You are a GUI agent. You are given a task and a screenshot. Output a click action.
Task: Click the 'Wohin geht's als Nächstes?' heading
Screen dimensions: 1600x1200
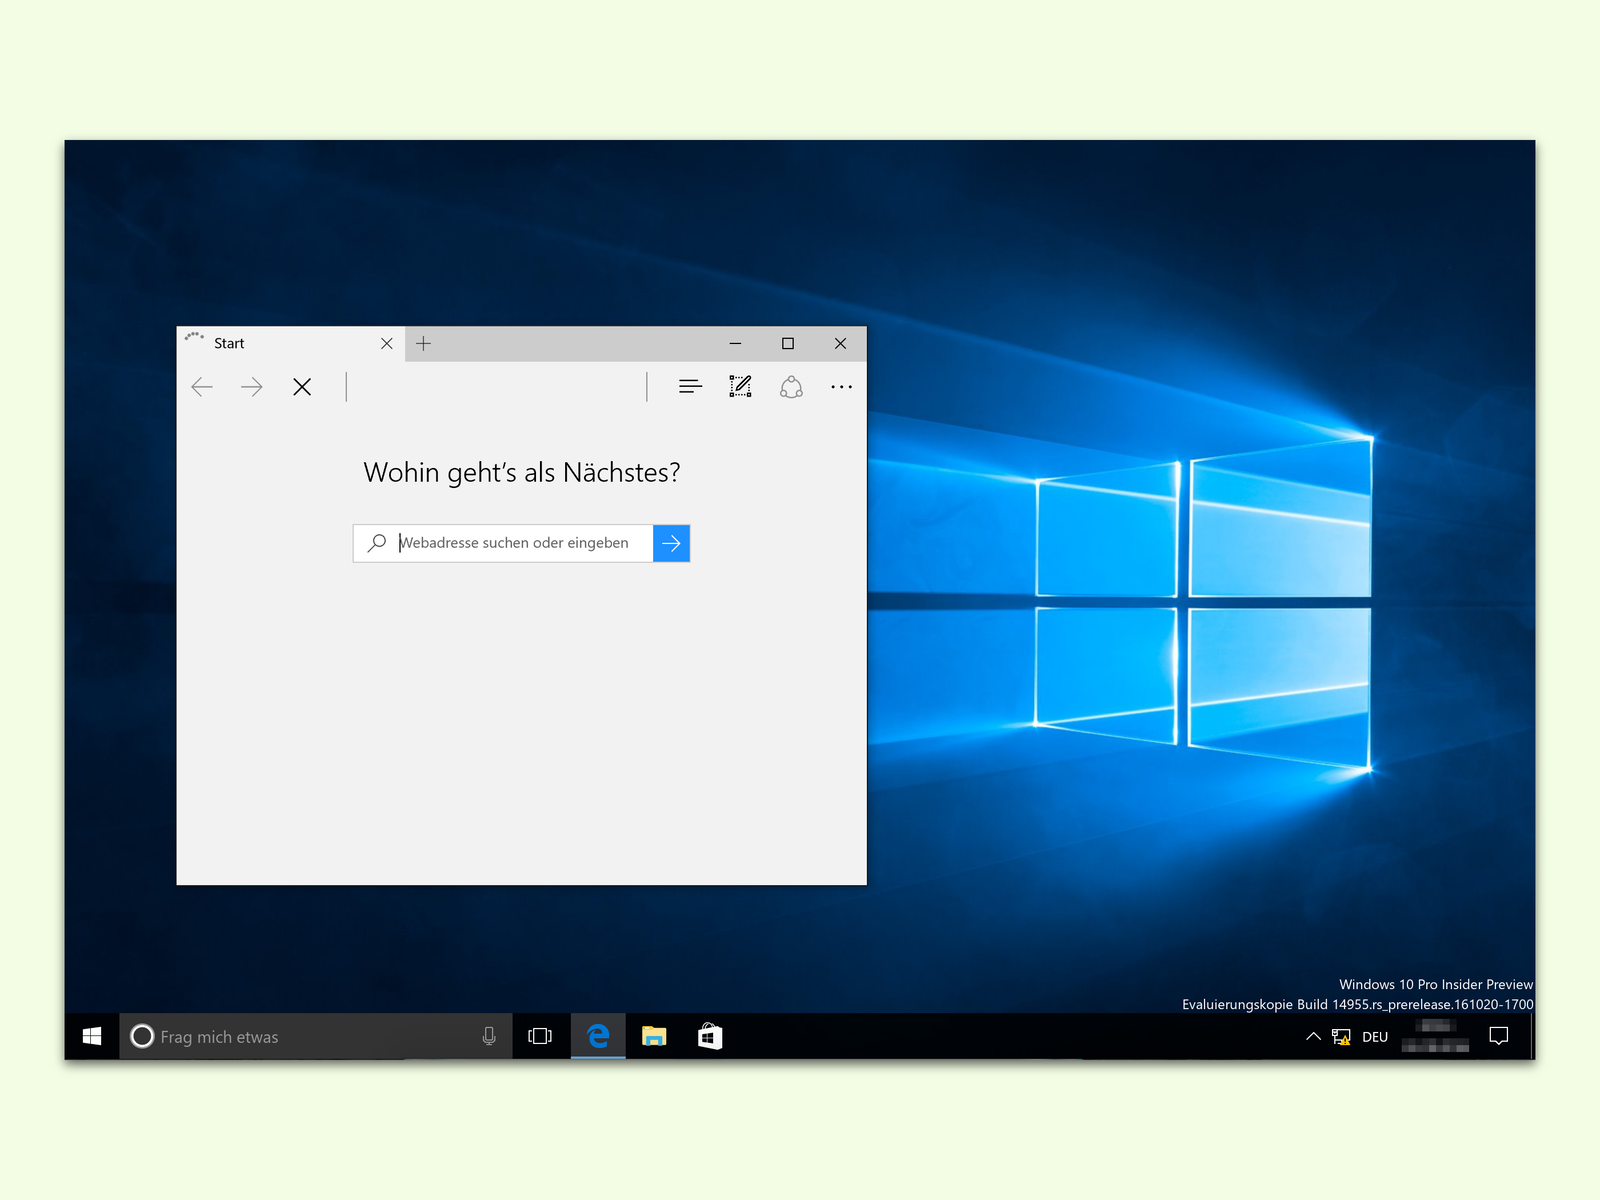[x=522, y=473]
